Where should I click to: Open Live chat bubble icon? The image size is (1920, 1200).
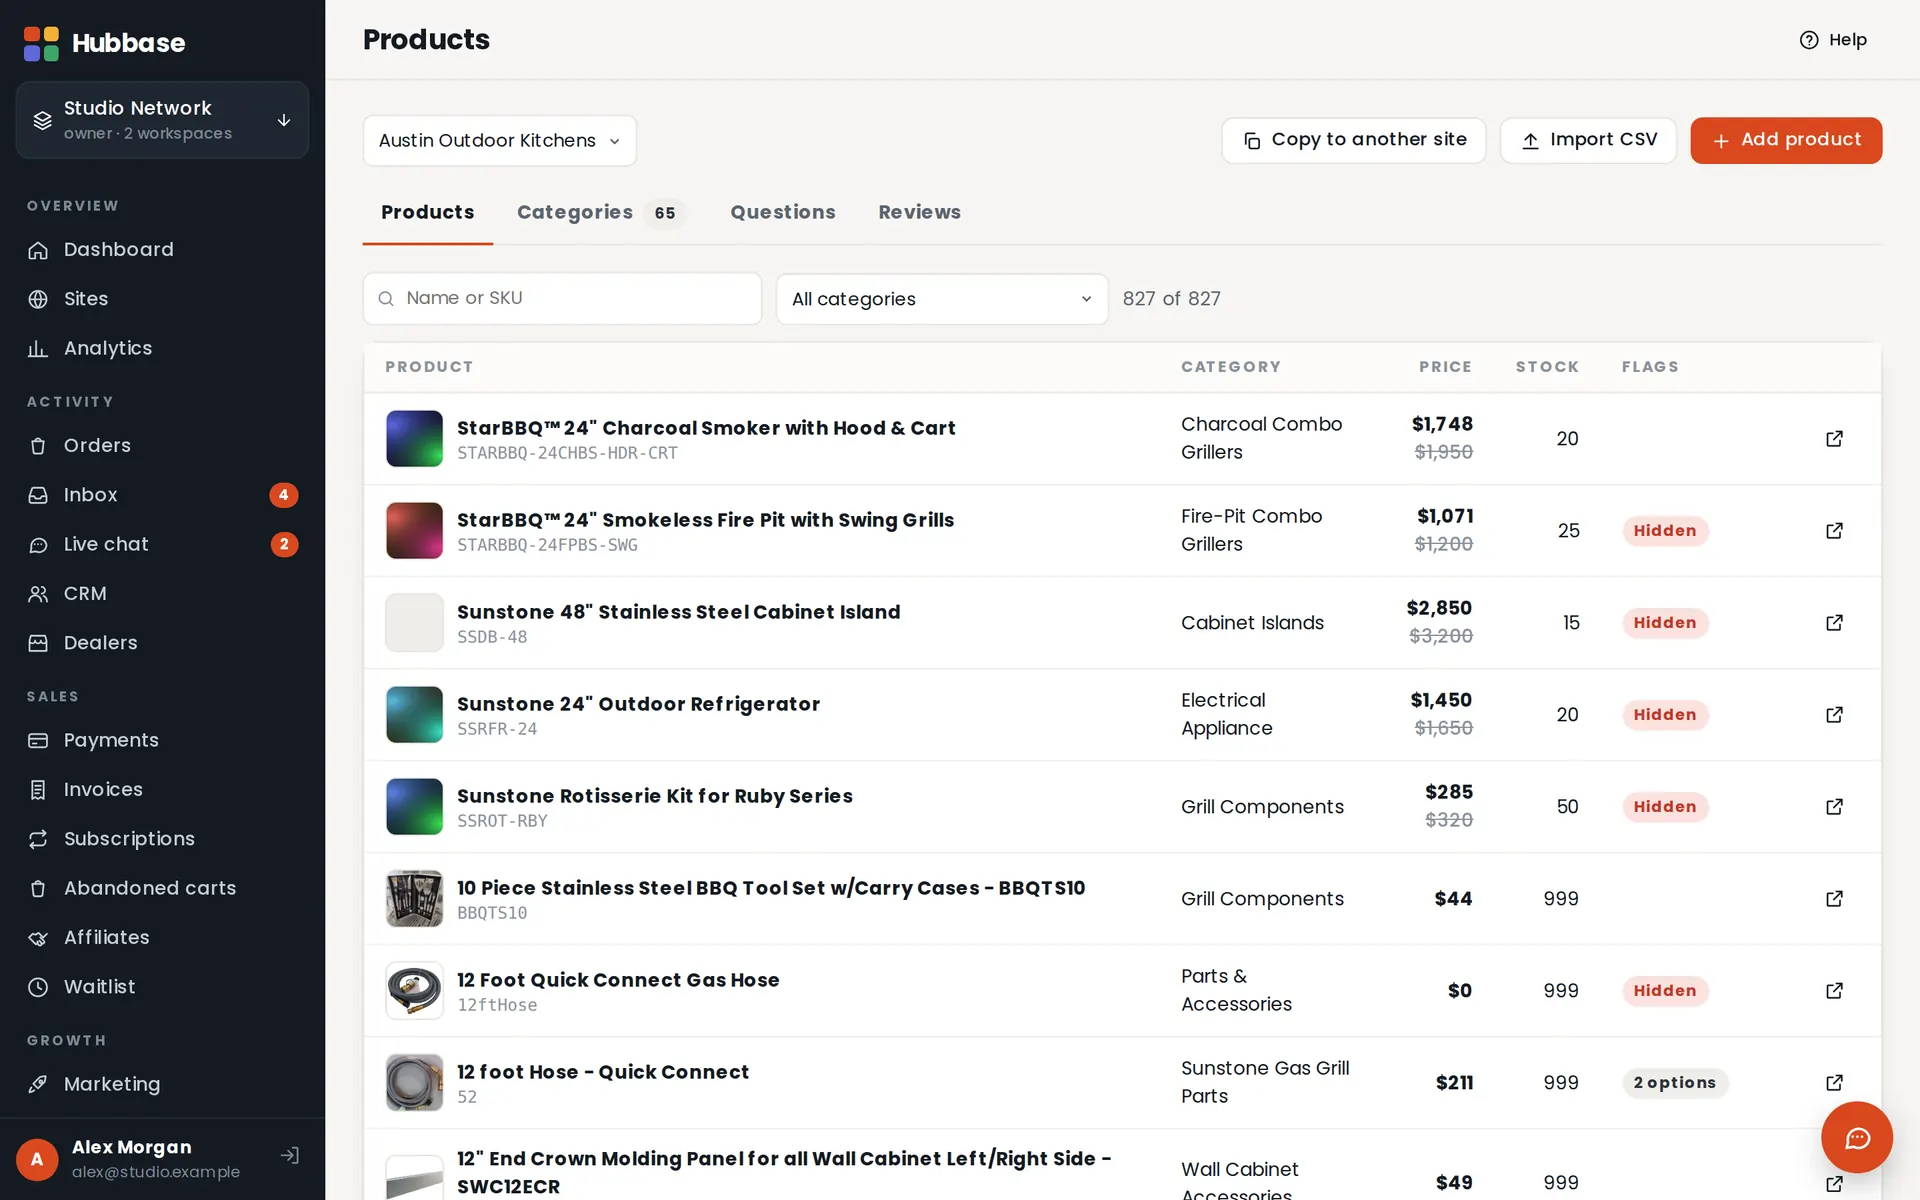[38, 544]
